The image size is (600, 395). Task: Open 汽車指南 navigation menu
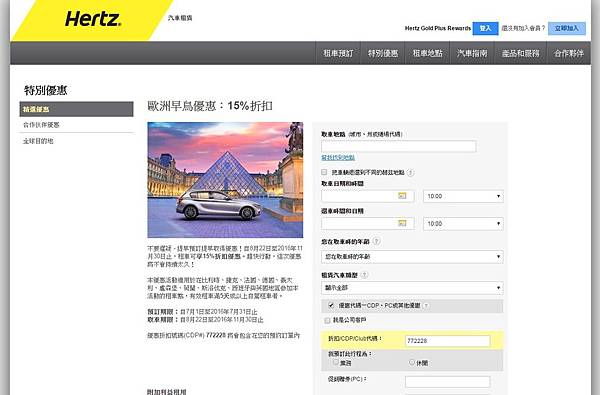472,53
